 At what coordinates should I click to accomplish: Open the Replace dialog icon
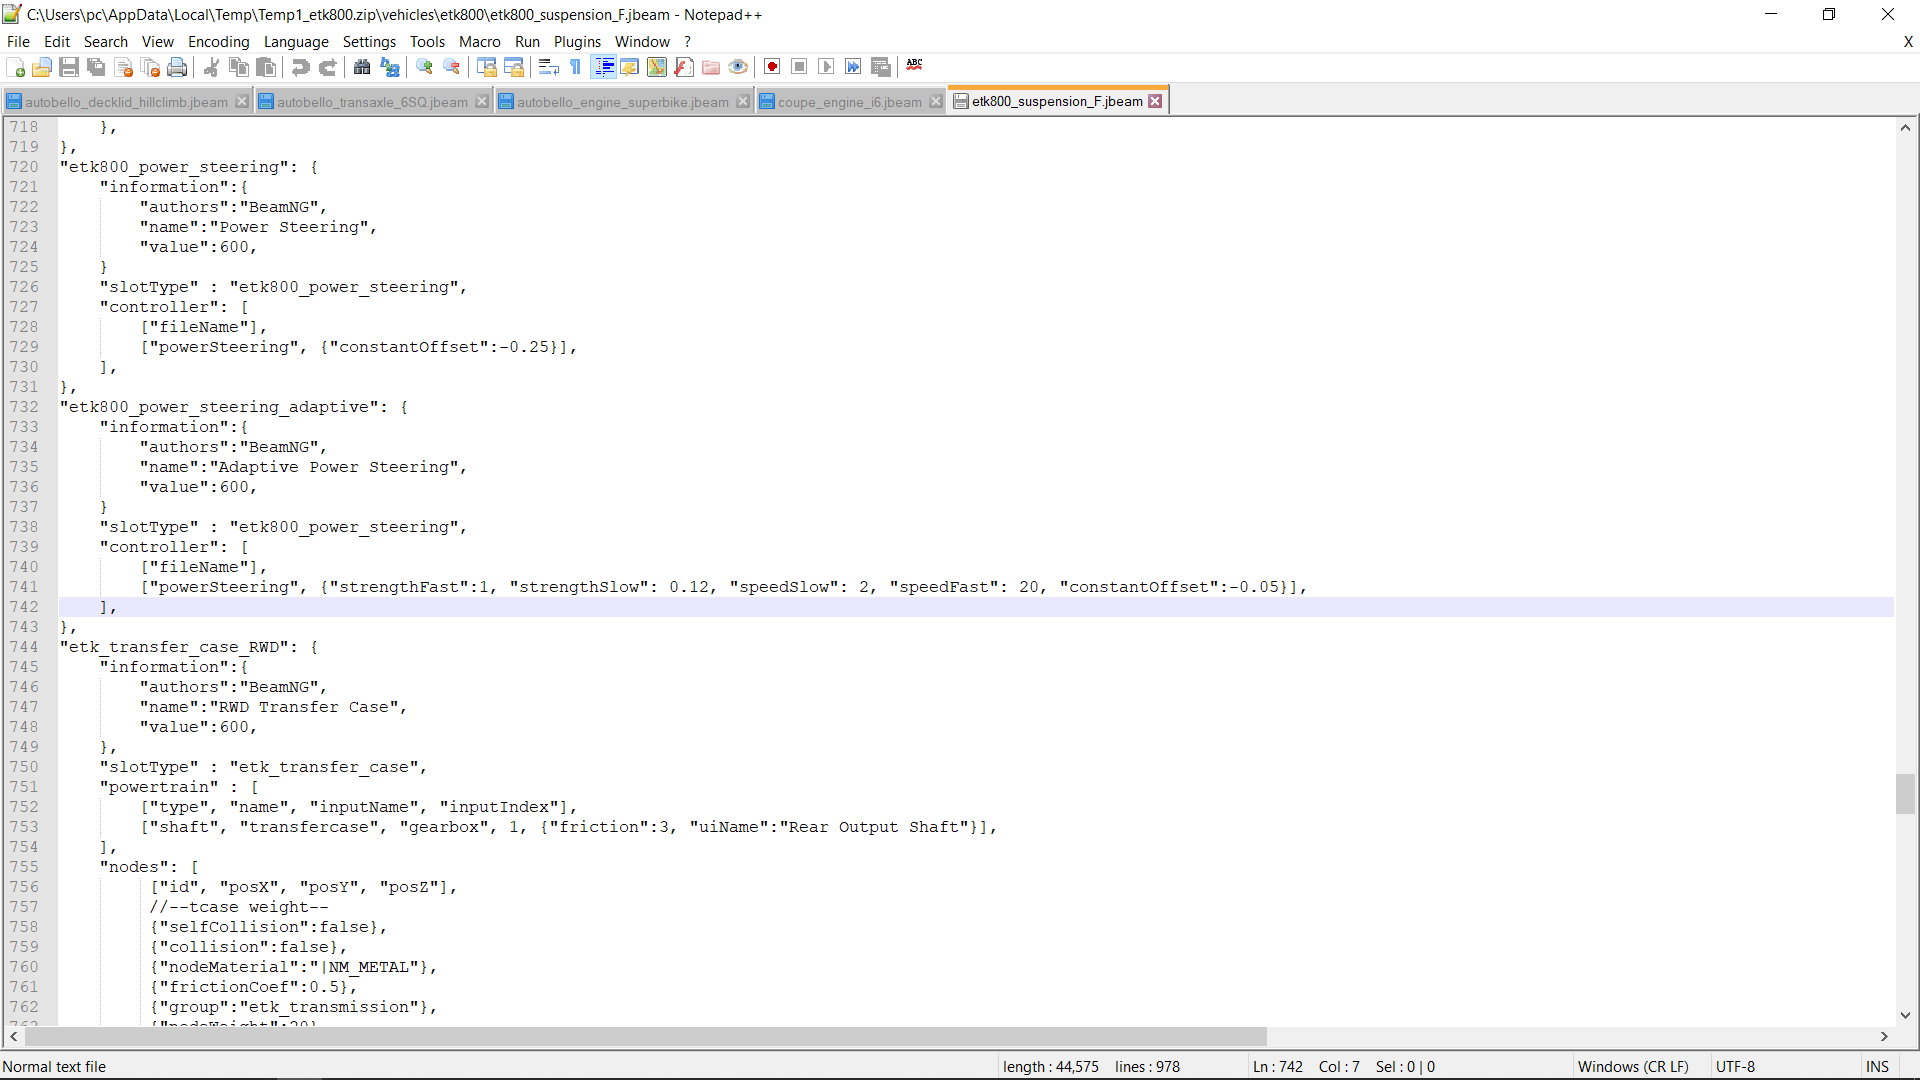(390, 67)
